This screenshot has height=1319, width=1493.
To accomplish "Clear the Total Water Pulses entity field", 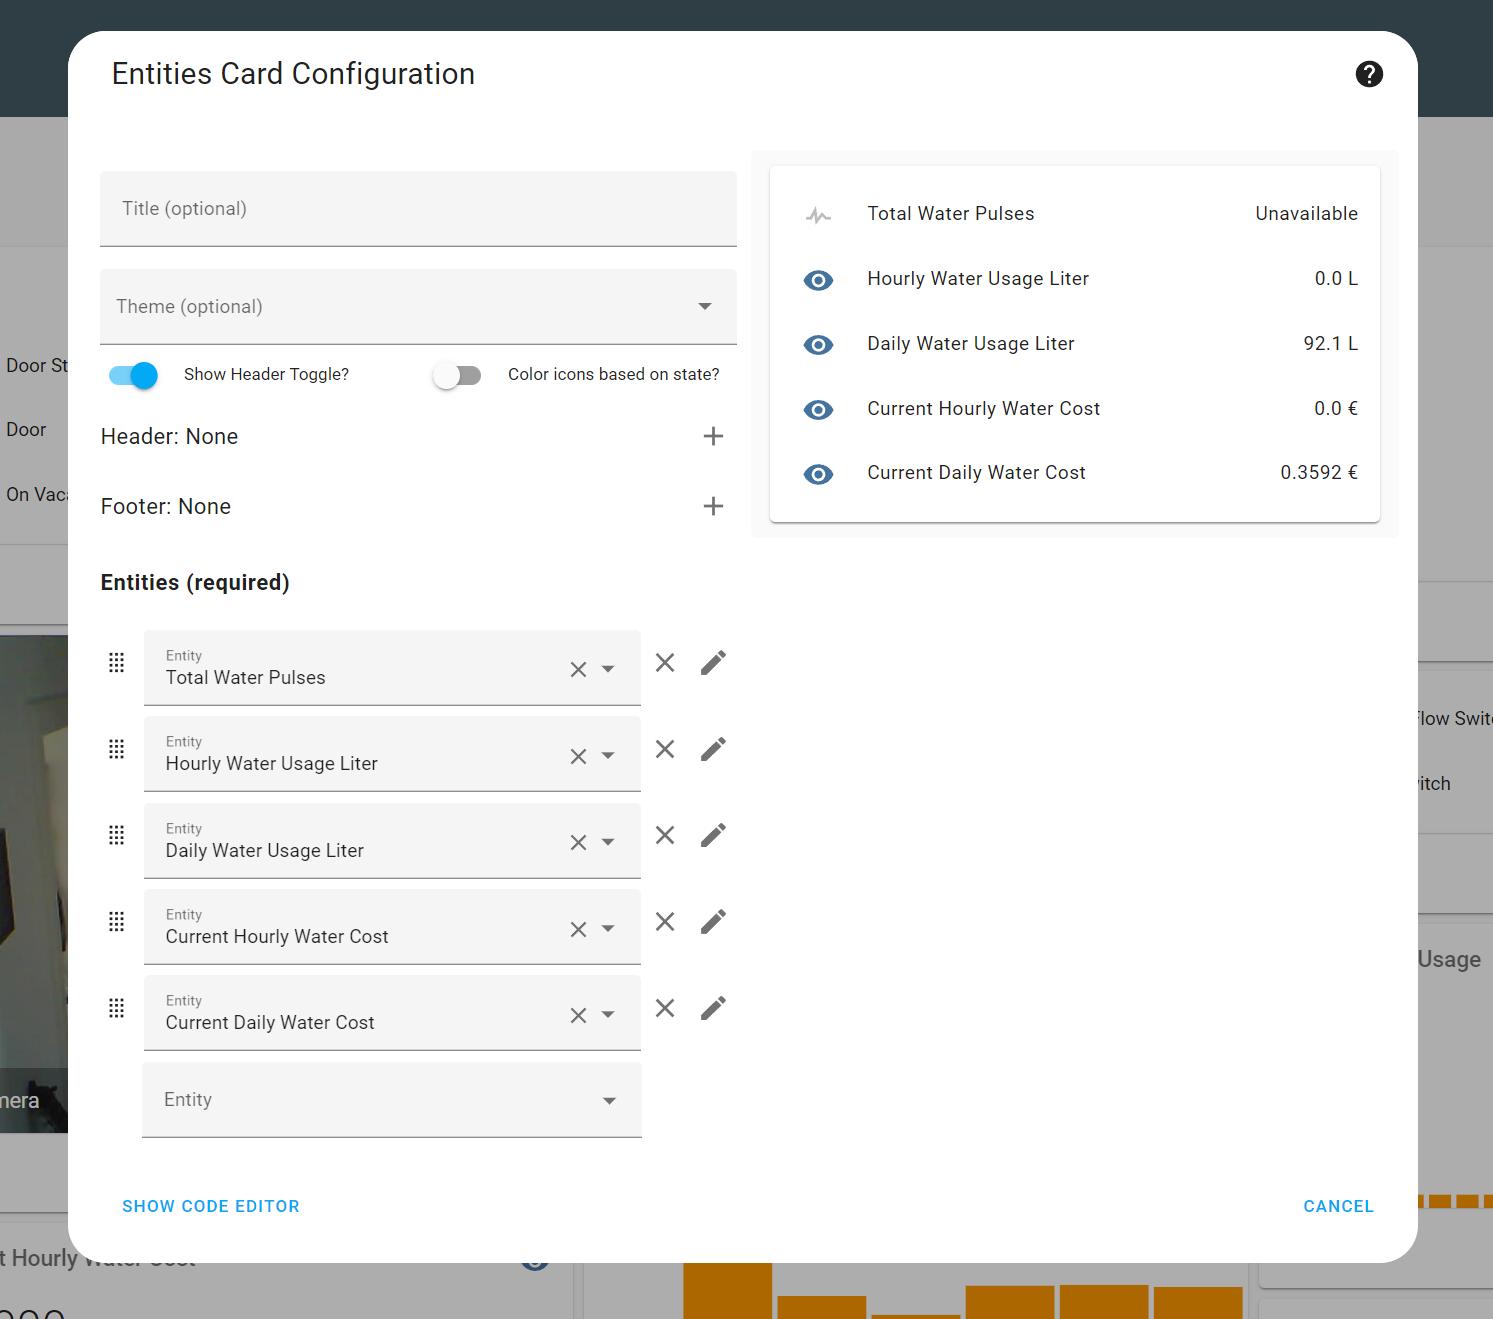I will [x=578, y=670].
